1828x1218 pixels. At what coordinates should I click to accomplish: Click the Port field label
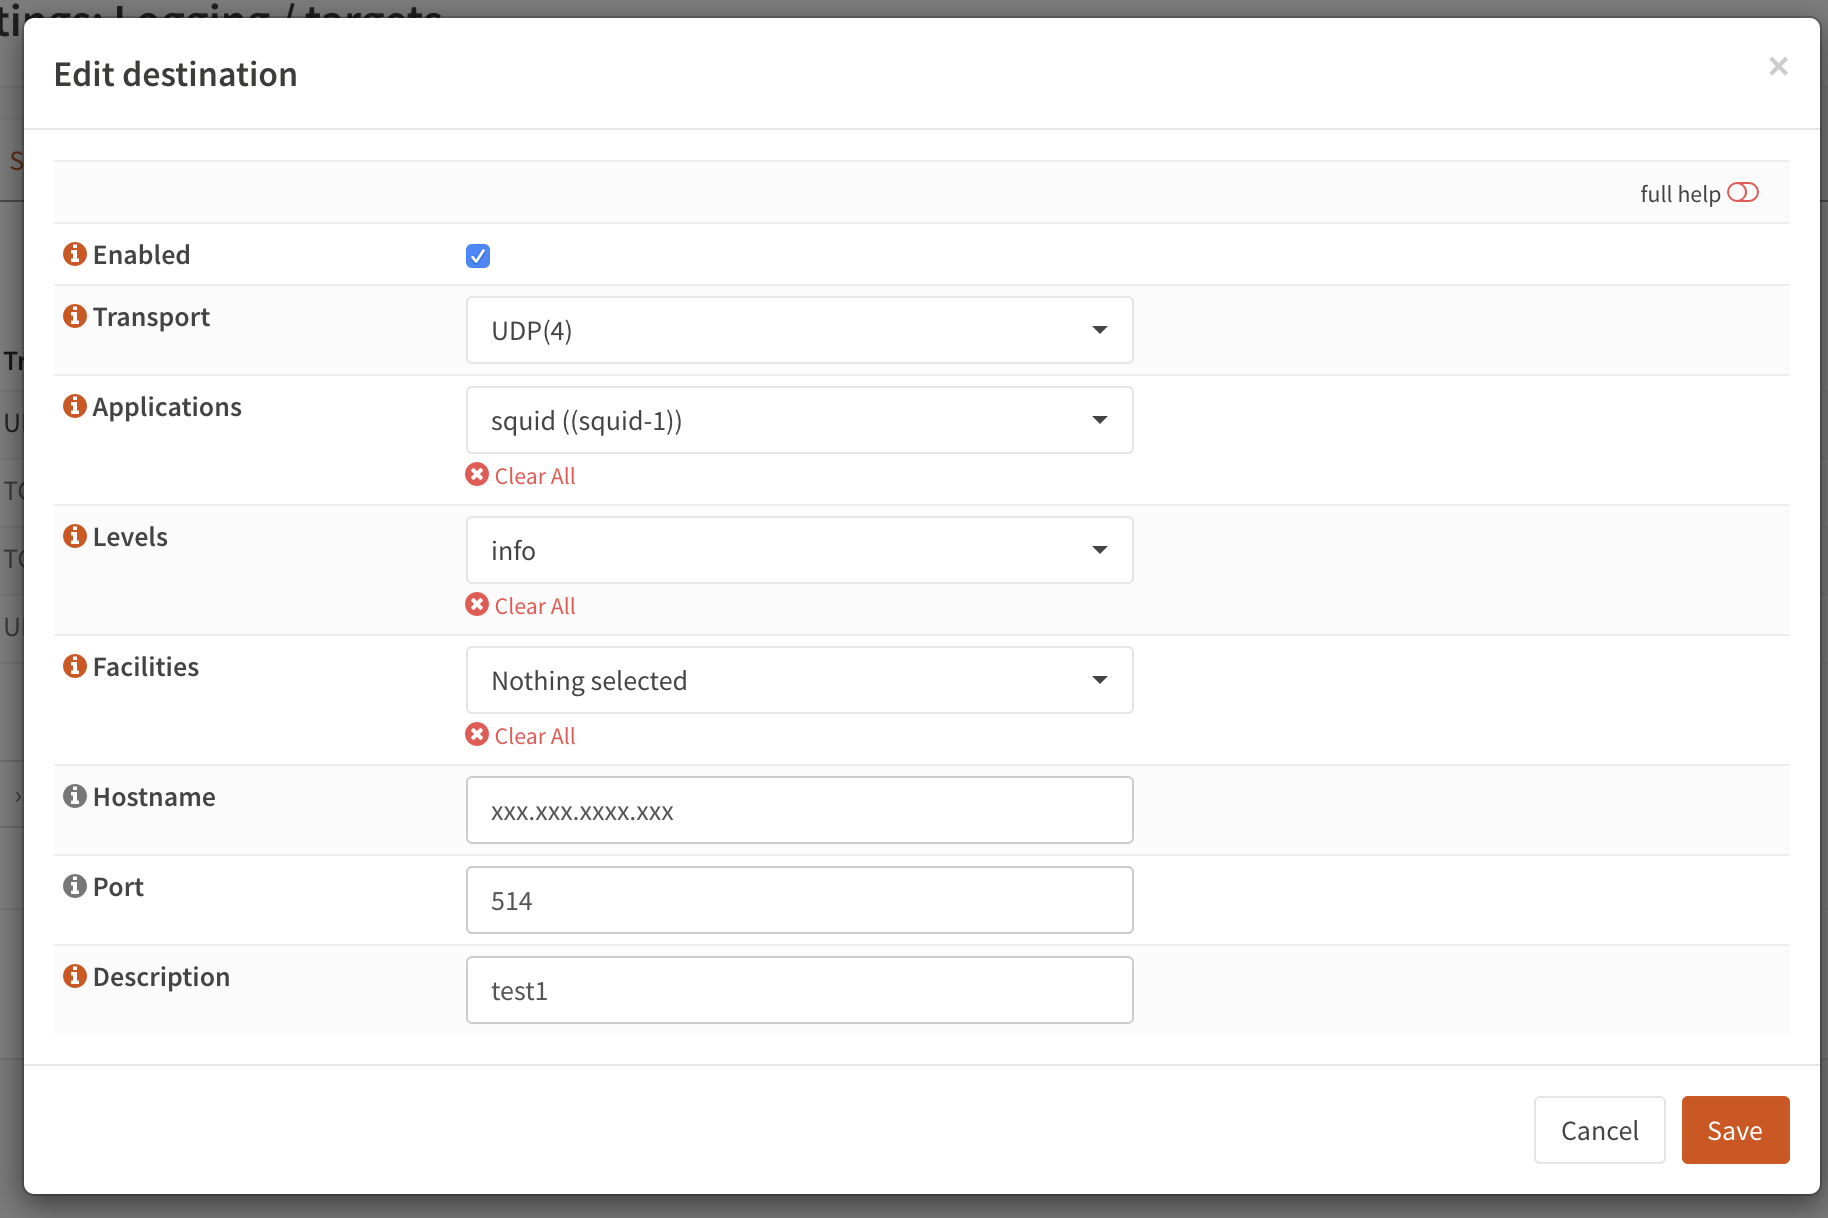click(x=118, y=887)
